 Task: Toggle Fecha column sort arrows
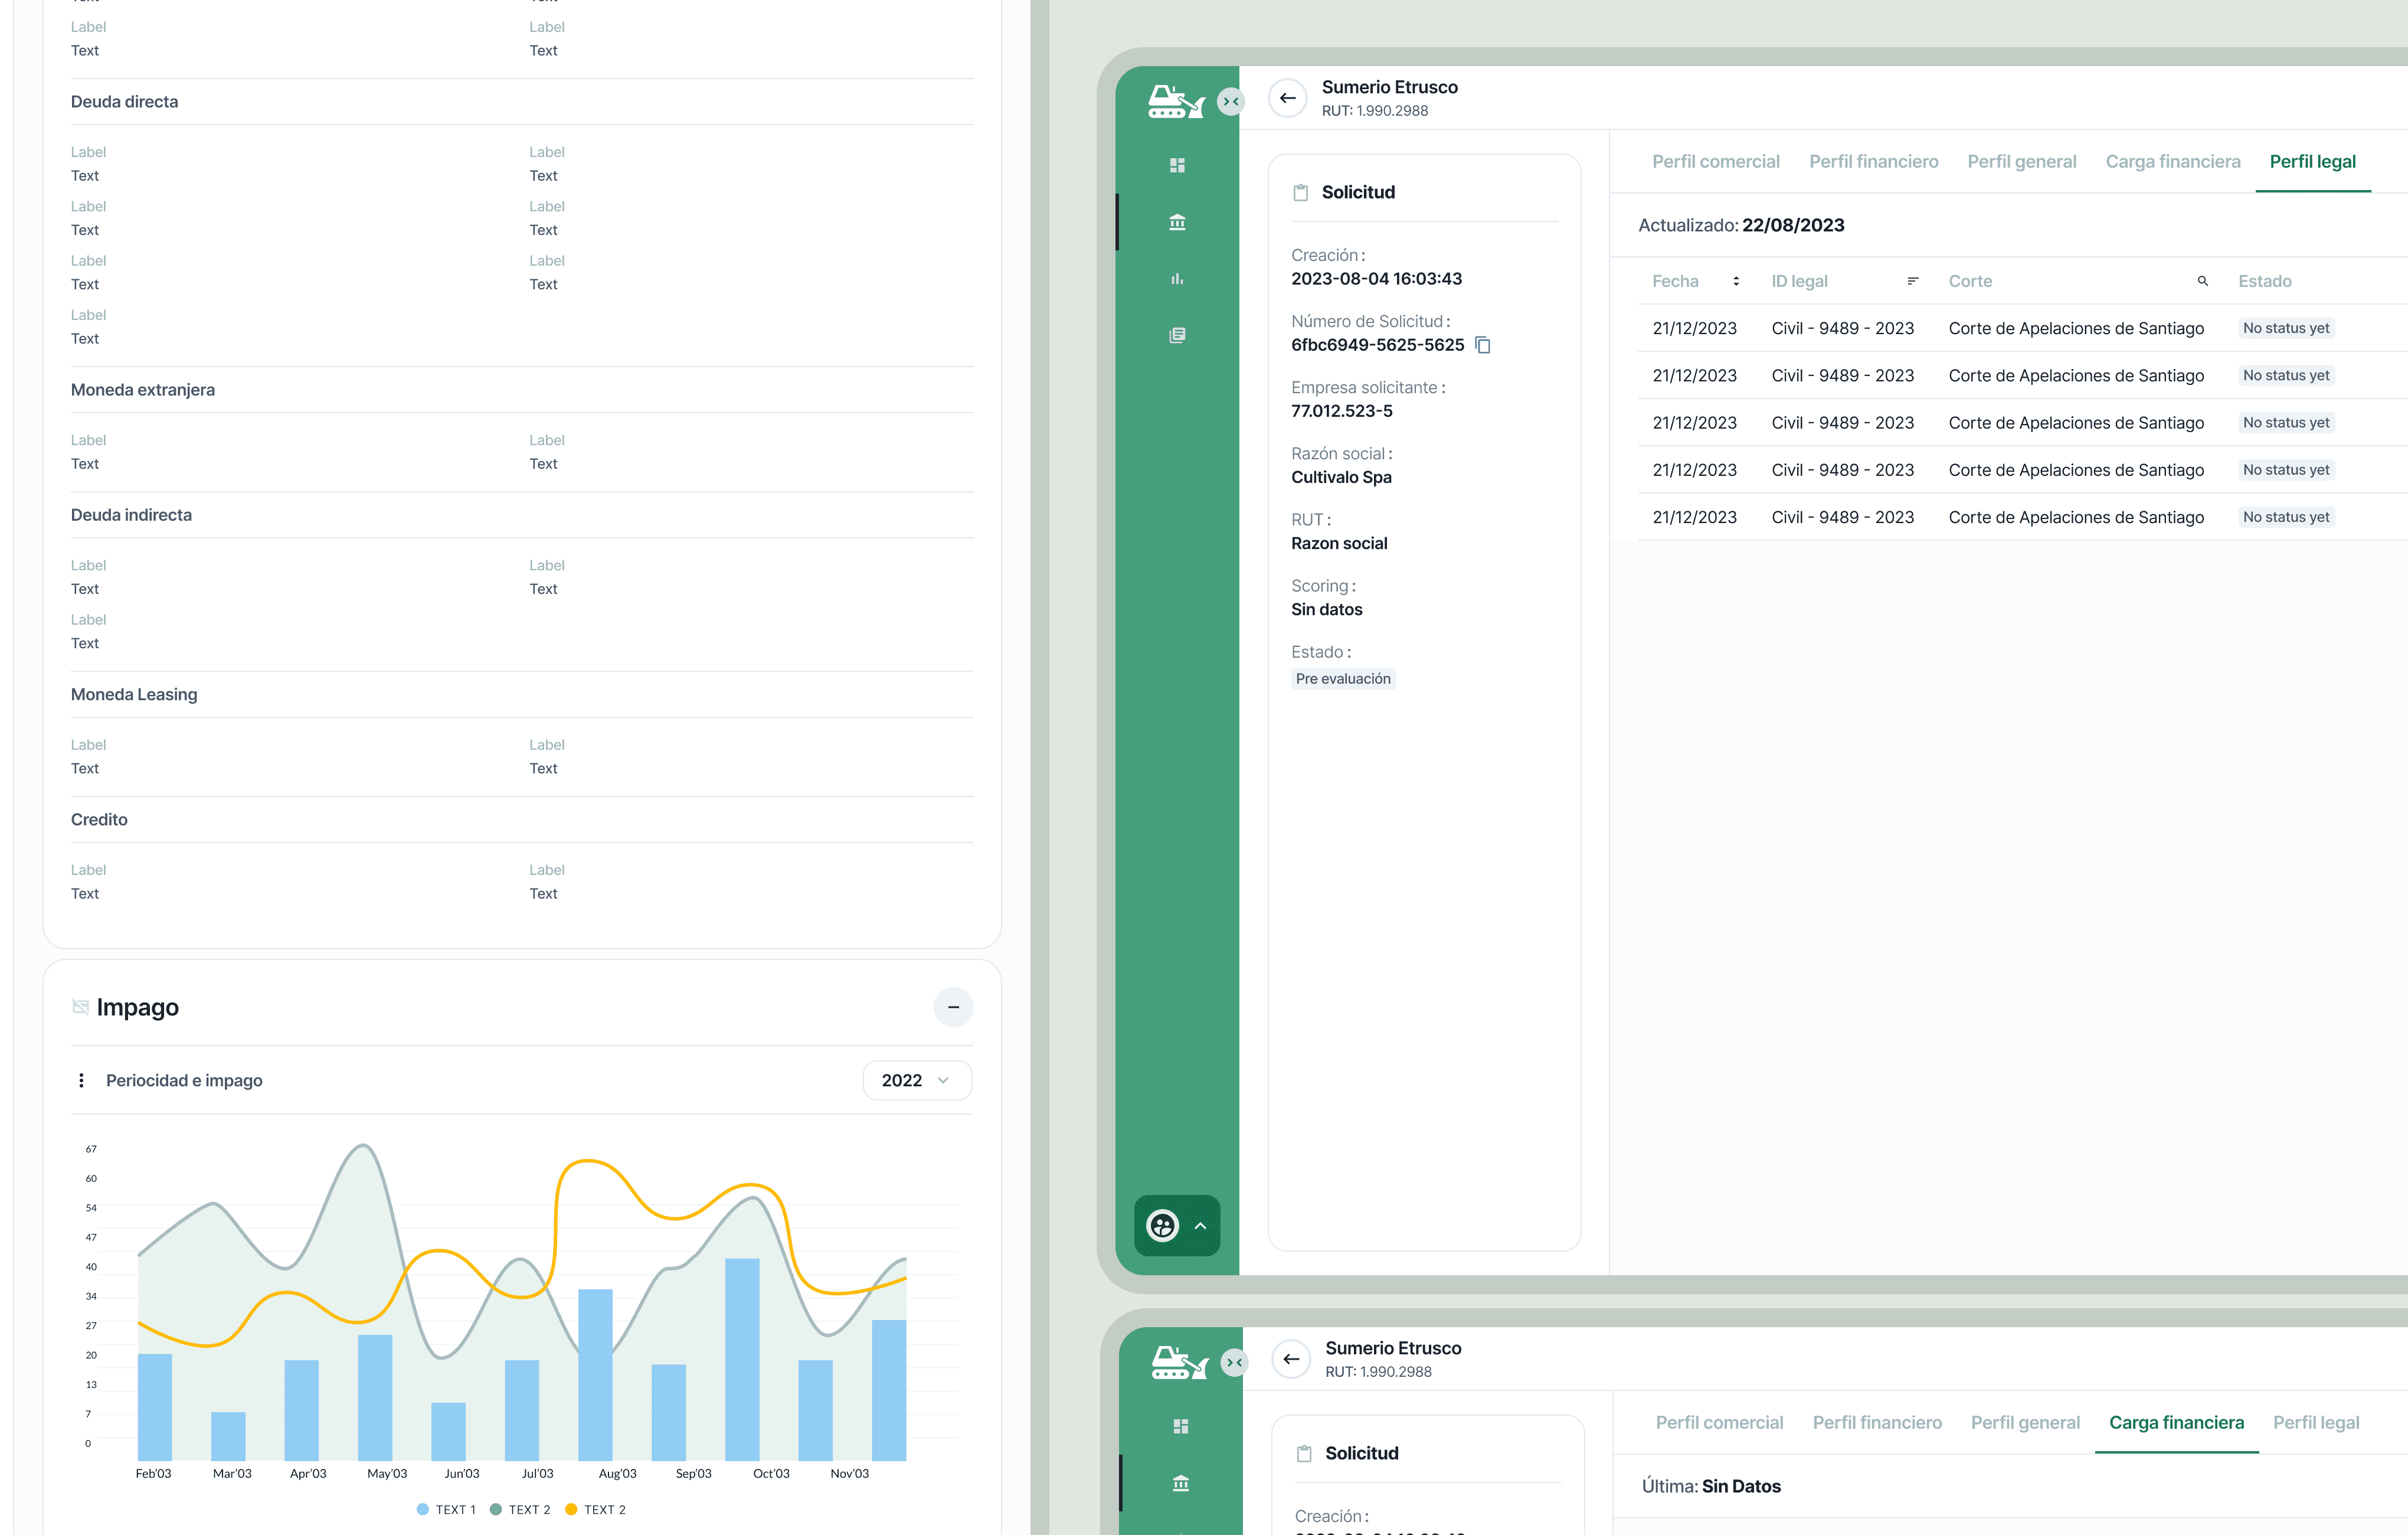click(x=1736, y=281)
